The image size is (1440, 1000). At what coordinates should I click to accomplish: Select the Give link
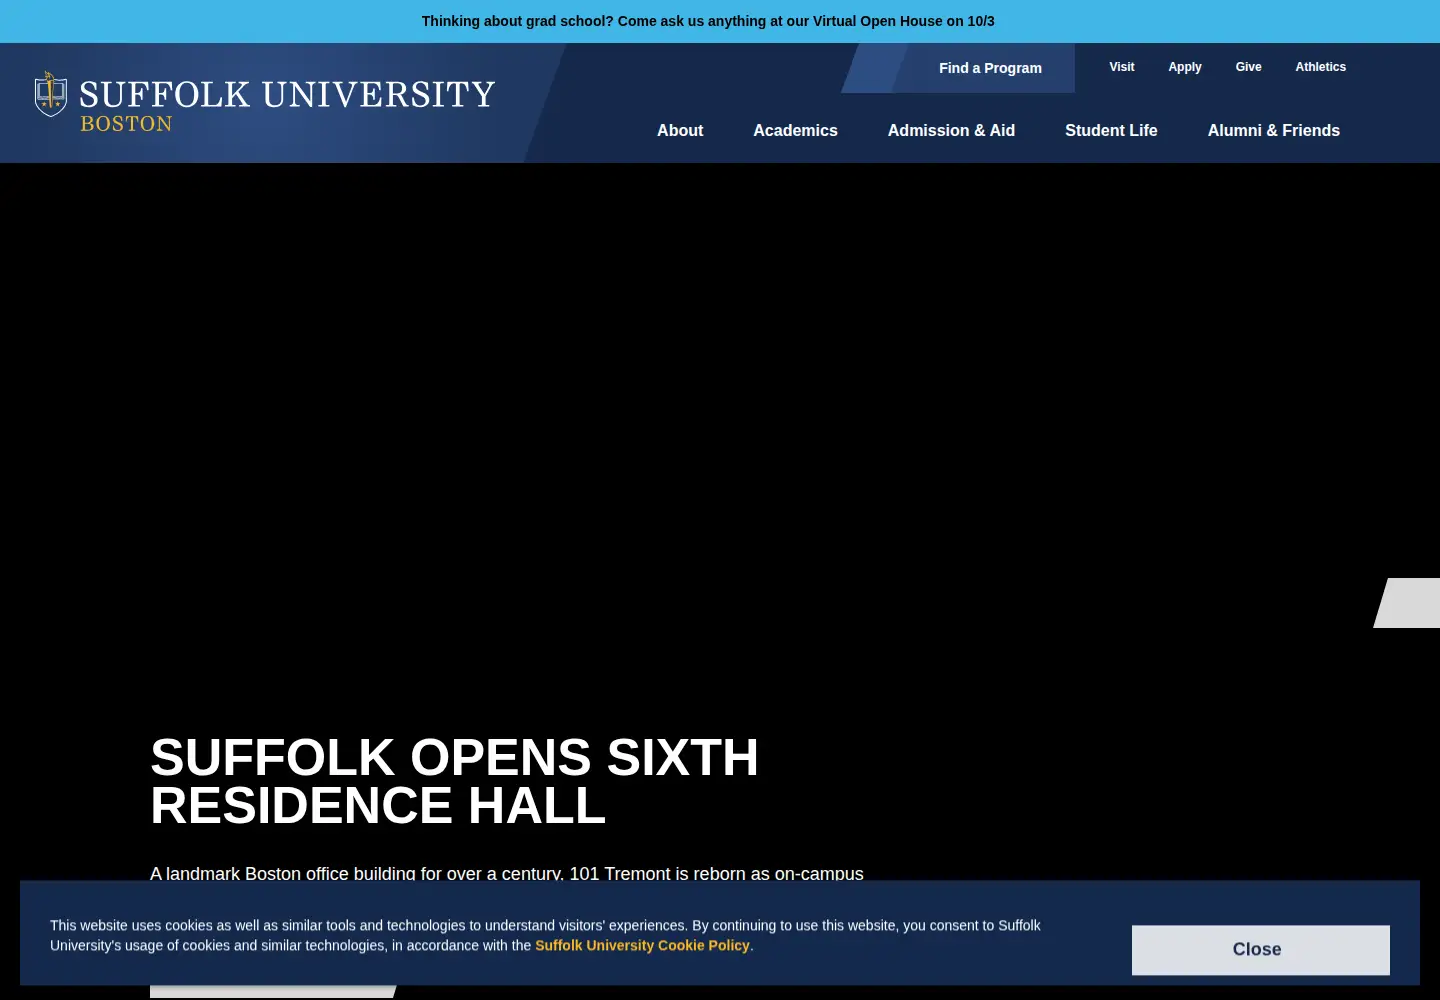click(1248, 67)
